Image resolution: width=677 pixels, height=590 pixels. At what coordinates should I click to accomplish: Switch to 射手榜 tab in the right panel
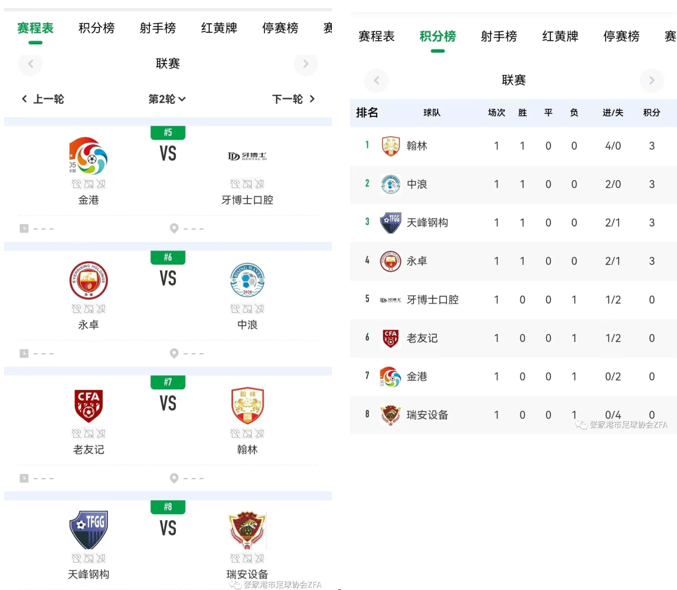[x=499, y=36]
